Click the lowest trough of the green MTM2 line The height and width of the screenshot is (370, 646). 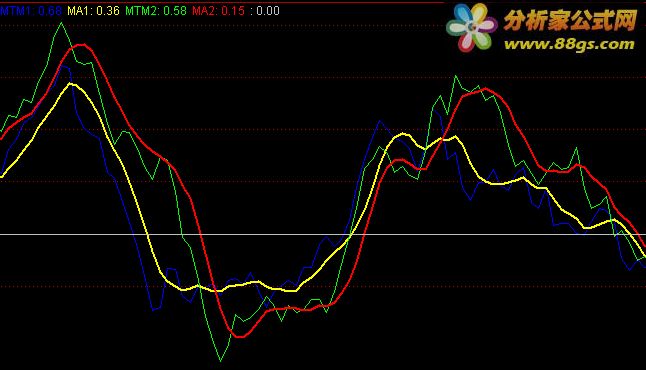coord(220,361)
